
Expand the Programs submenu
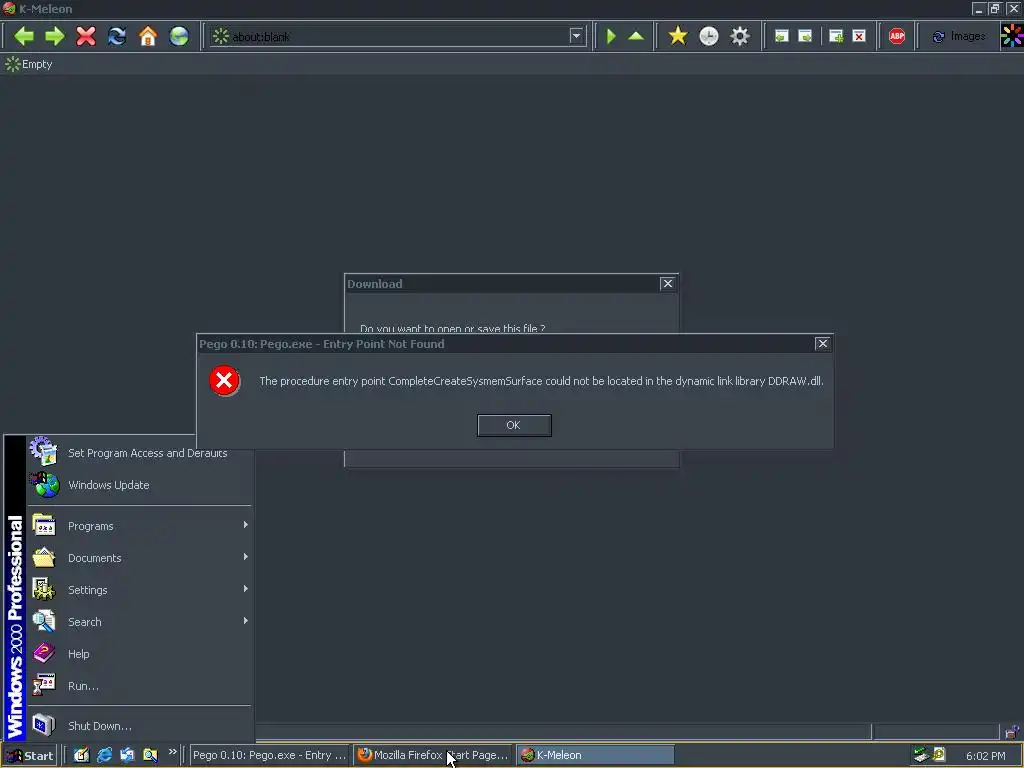pyautogui.click(x=139, y=526)
